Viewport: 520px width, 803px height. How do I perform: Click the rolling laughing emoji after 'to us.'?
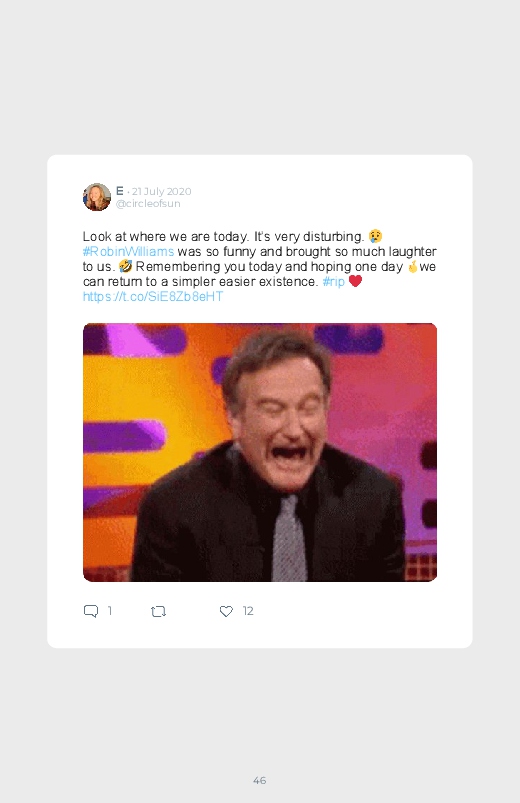(x=125, y=266)
